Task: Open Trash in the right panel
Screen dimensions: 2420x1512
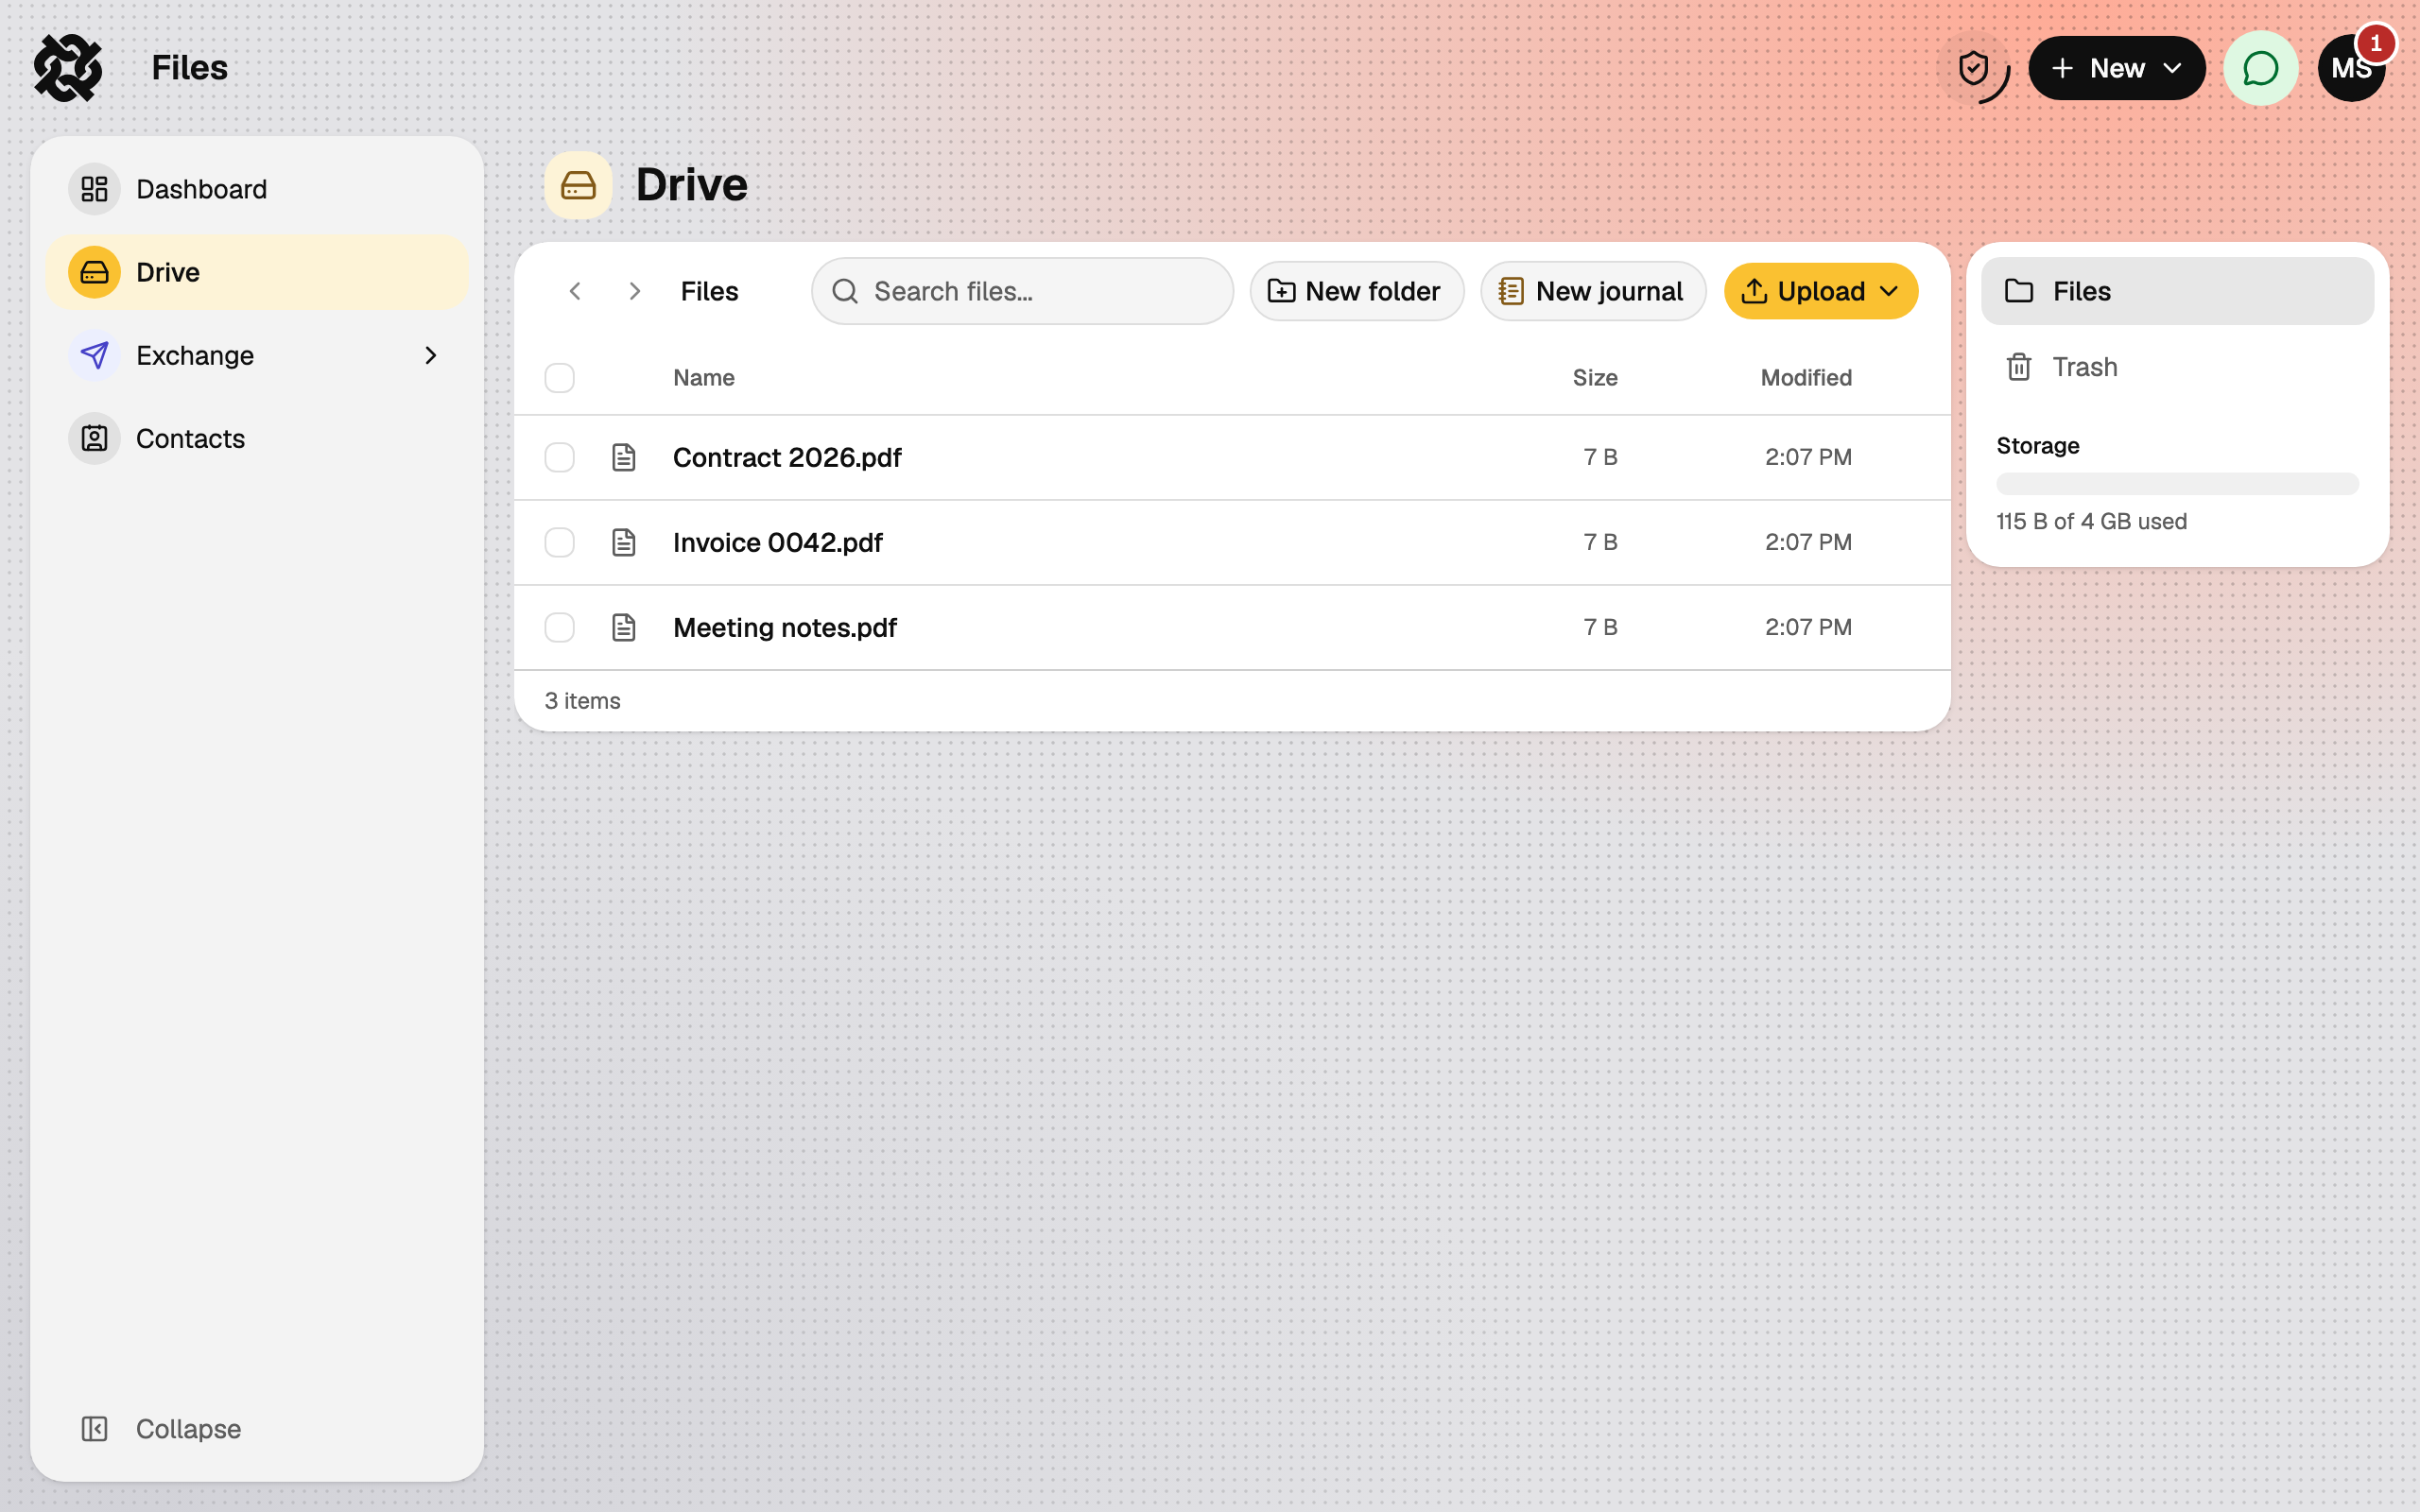Action: (2177, 367)
